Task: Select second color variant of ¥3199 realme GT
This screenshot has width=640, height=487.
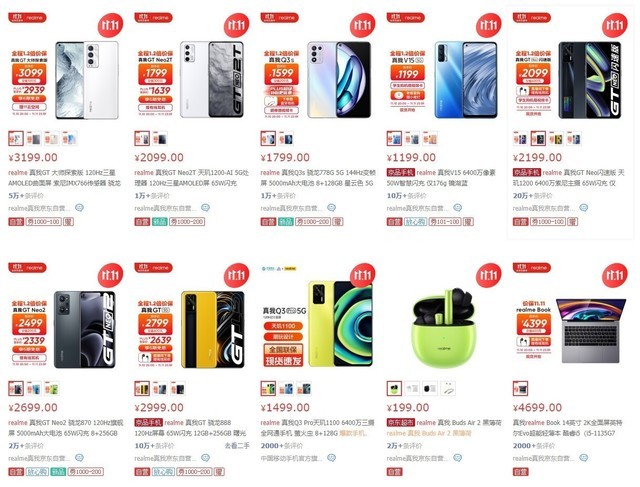Action: (x=34, y=139)
